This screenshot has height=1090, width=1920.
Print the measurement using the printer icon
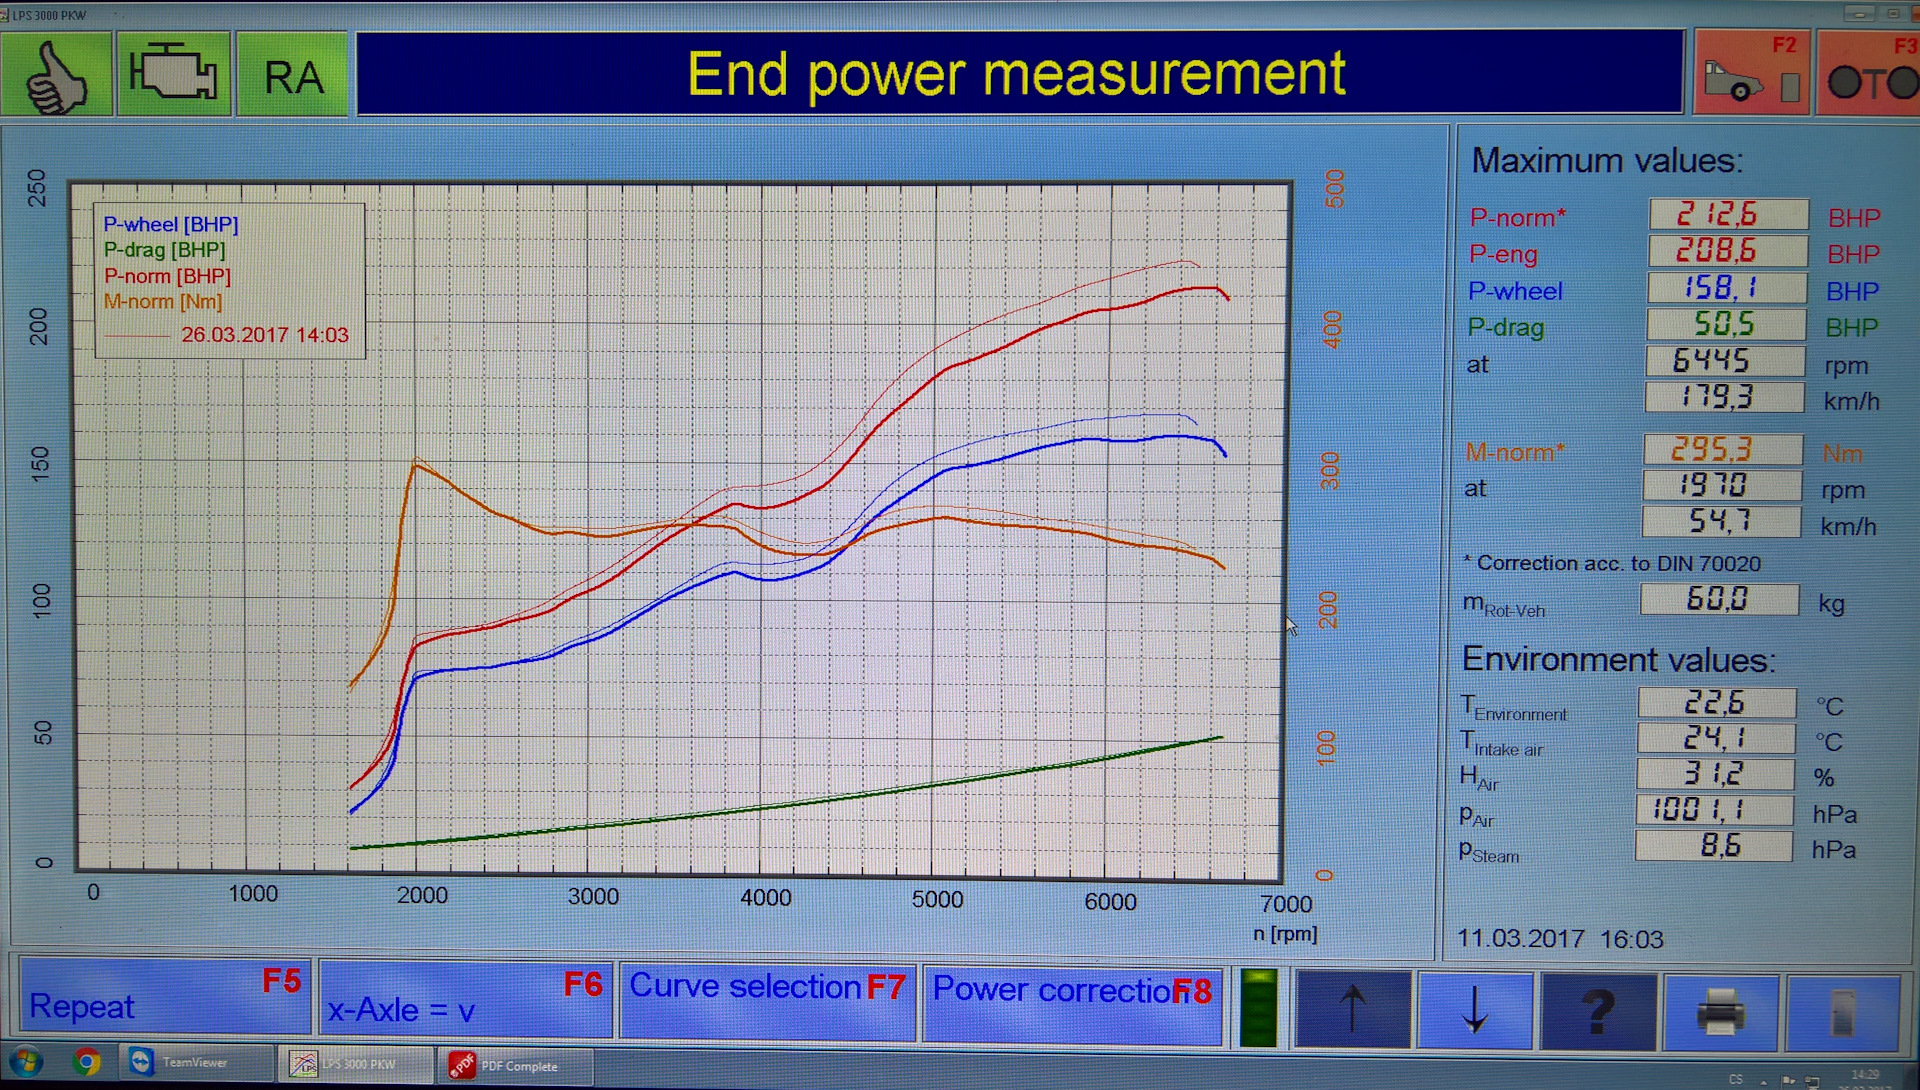(x=1720, y=1011)
